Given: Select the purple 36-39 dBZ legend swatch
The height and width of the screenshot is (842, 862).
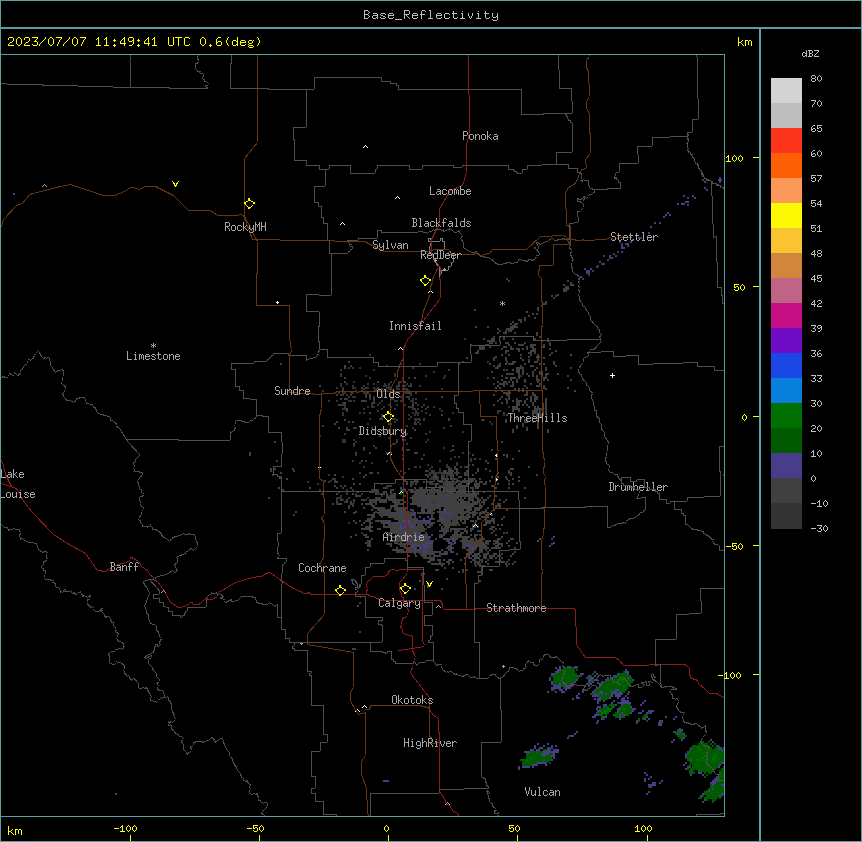Looking at the screenshot, I should coord(786,341).
